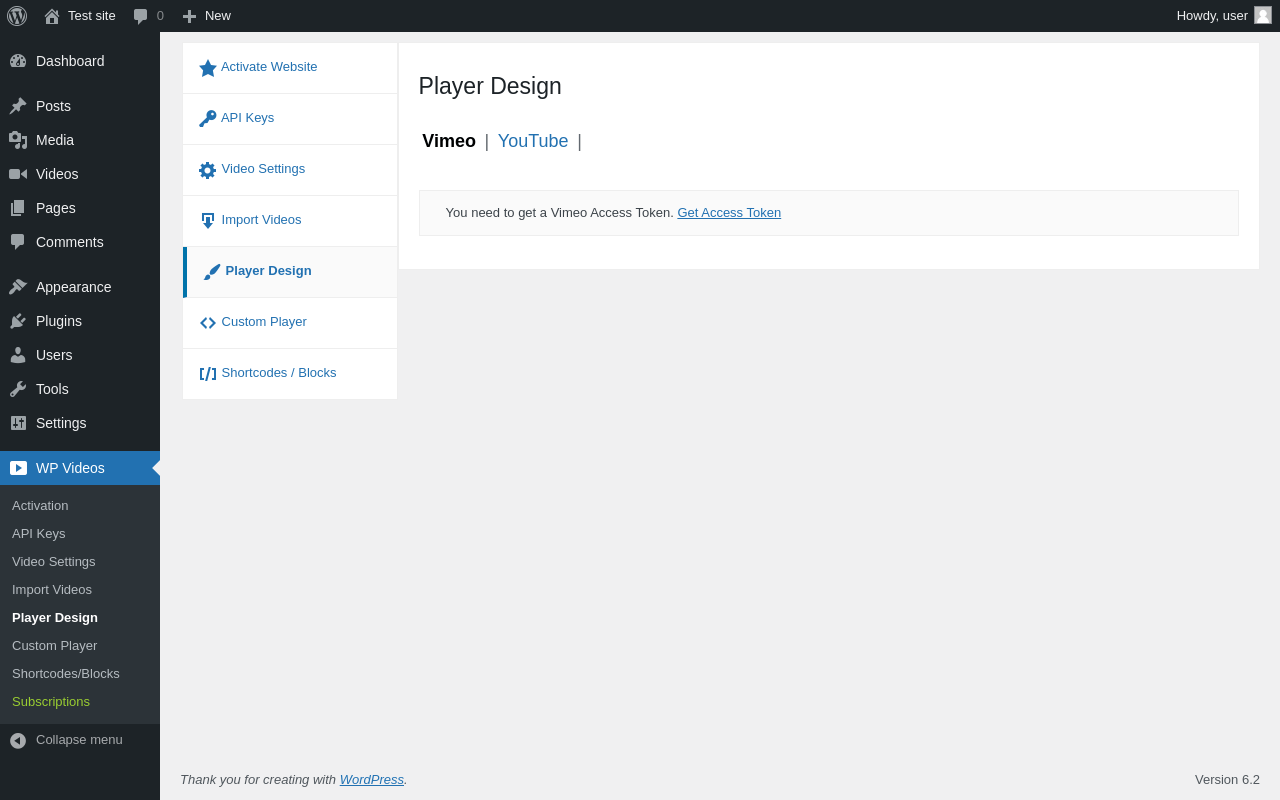Click the Users menu label

[54, 355]
